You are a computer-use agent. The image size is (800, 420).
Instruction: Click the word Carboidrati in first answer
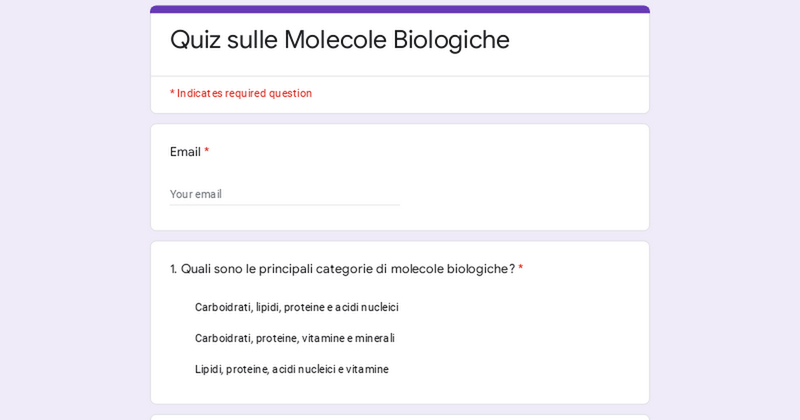223,307
